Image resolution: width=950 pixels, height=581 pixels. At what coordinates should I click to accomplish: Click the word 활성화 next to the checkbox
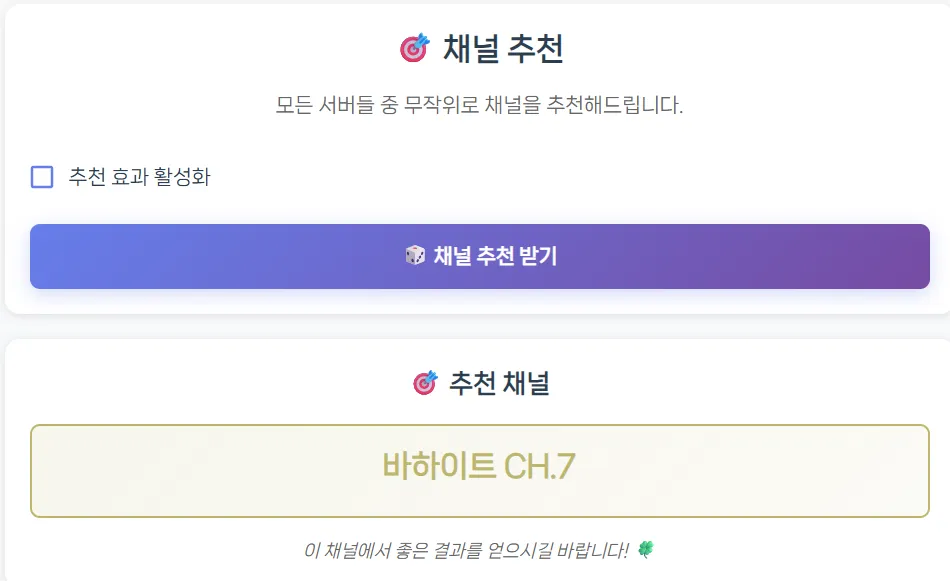pyautogui.click(x=183, y=177)
